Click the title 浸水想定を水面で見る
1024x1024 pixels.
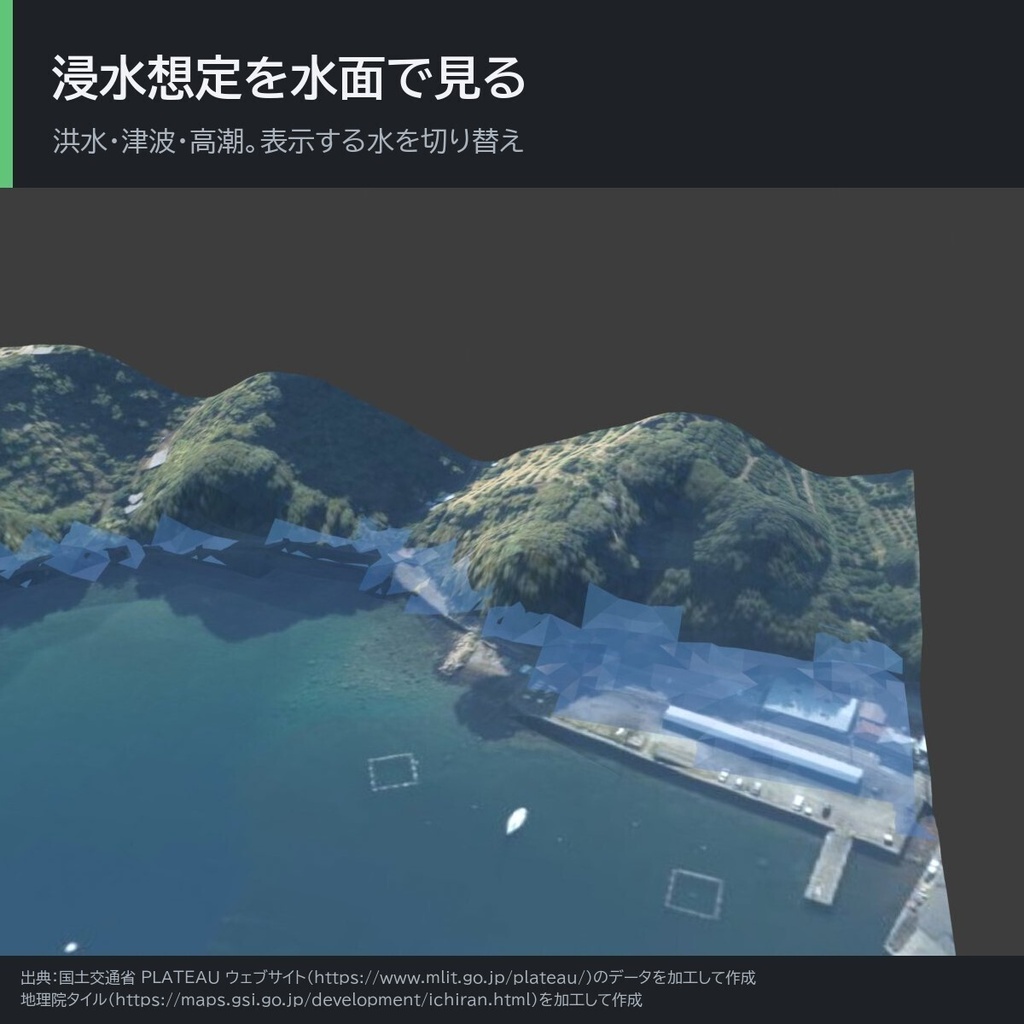pos(288,78)
